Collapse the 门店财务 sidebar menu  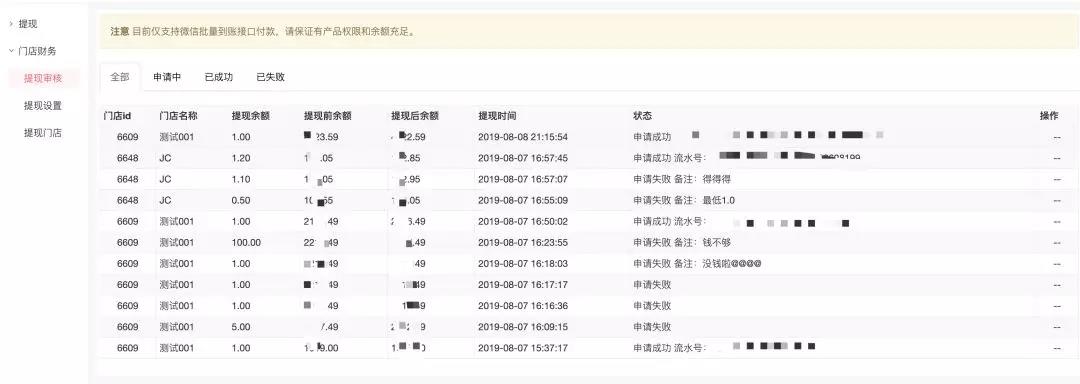click(36, 51)
